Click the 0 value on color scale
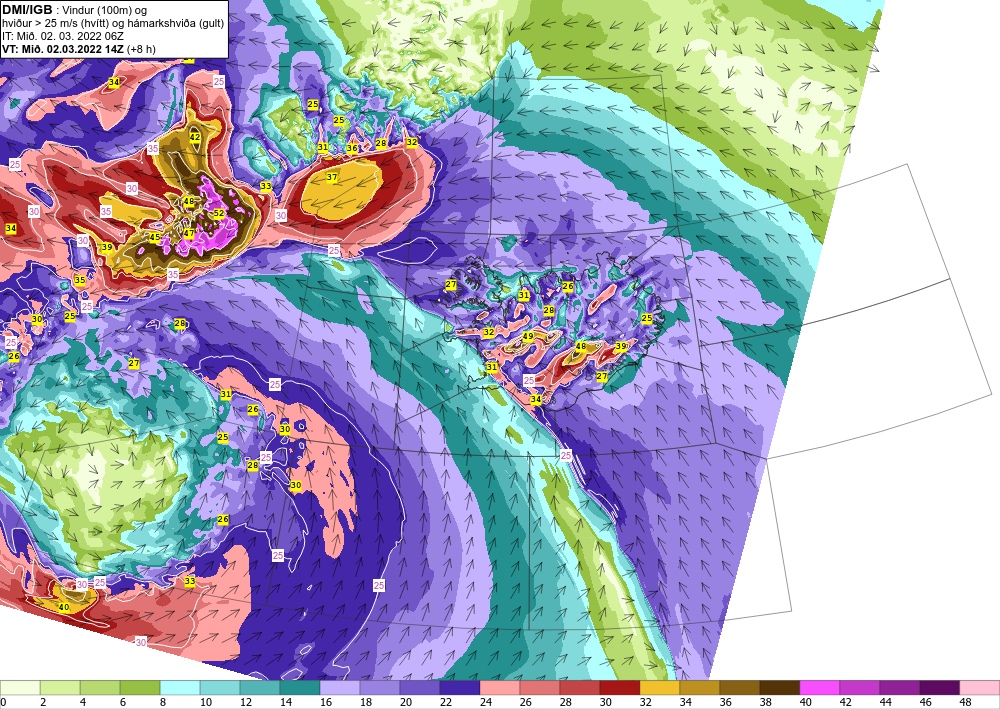 click(x=3, y=702)
